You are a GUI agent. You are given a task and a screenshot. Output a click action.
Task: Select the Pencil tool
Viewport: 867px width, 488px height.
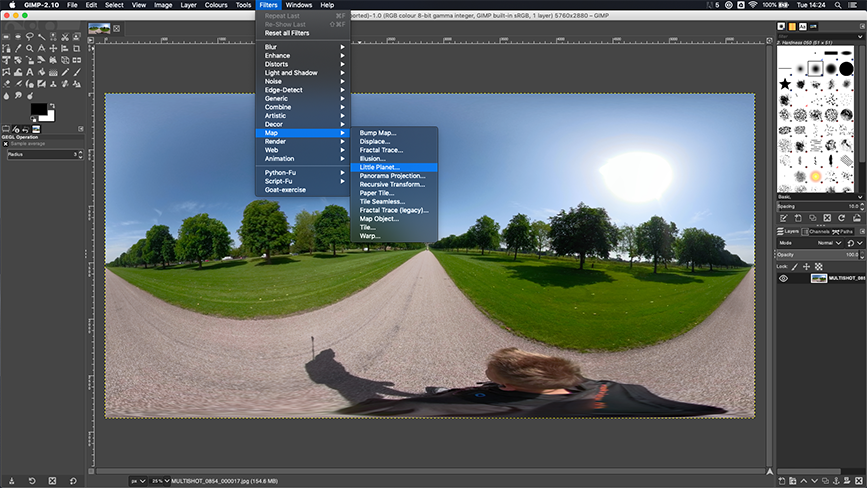click(65, 72)
